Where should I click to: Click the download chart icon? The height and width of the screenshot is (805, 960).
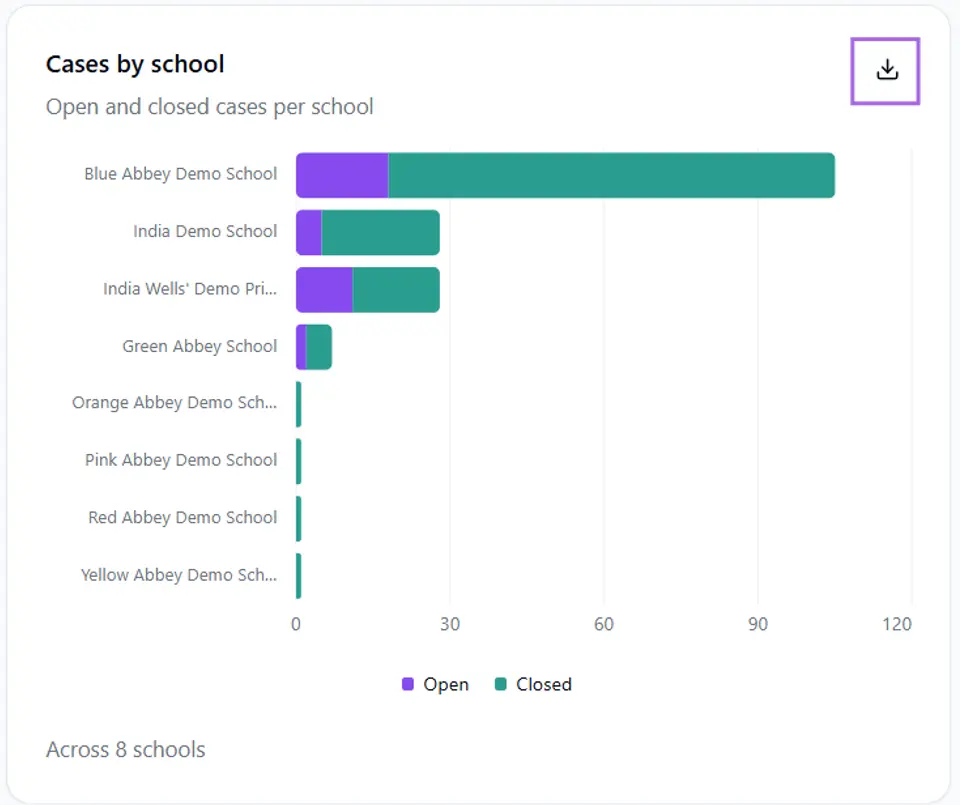[x=885, y=71]
